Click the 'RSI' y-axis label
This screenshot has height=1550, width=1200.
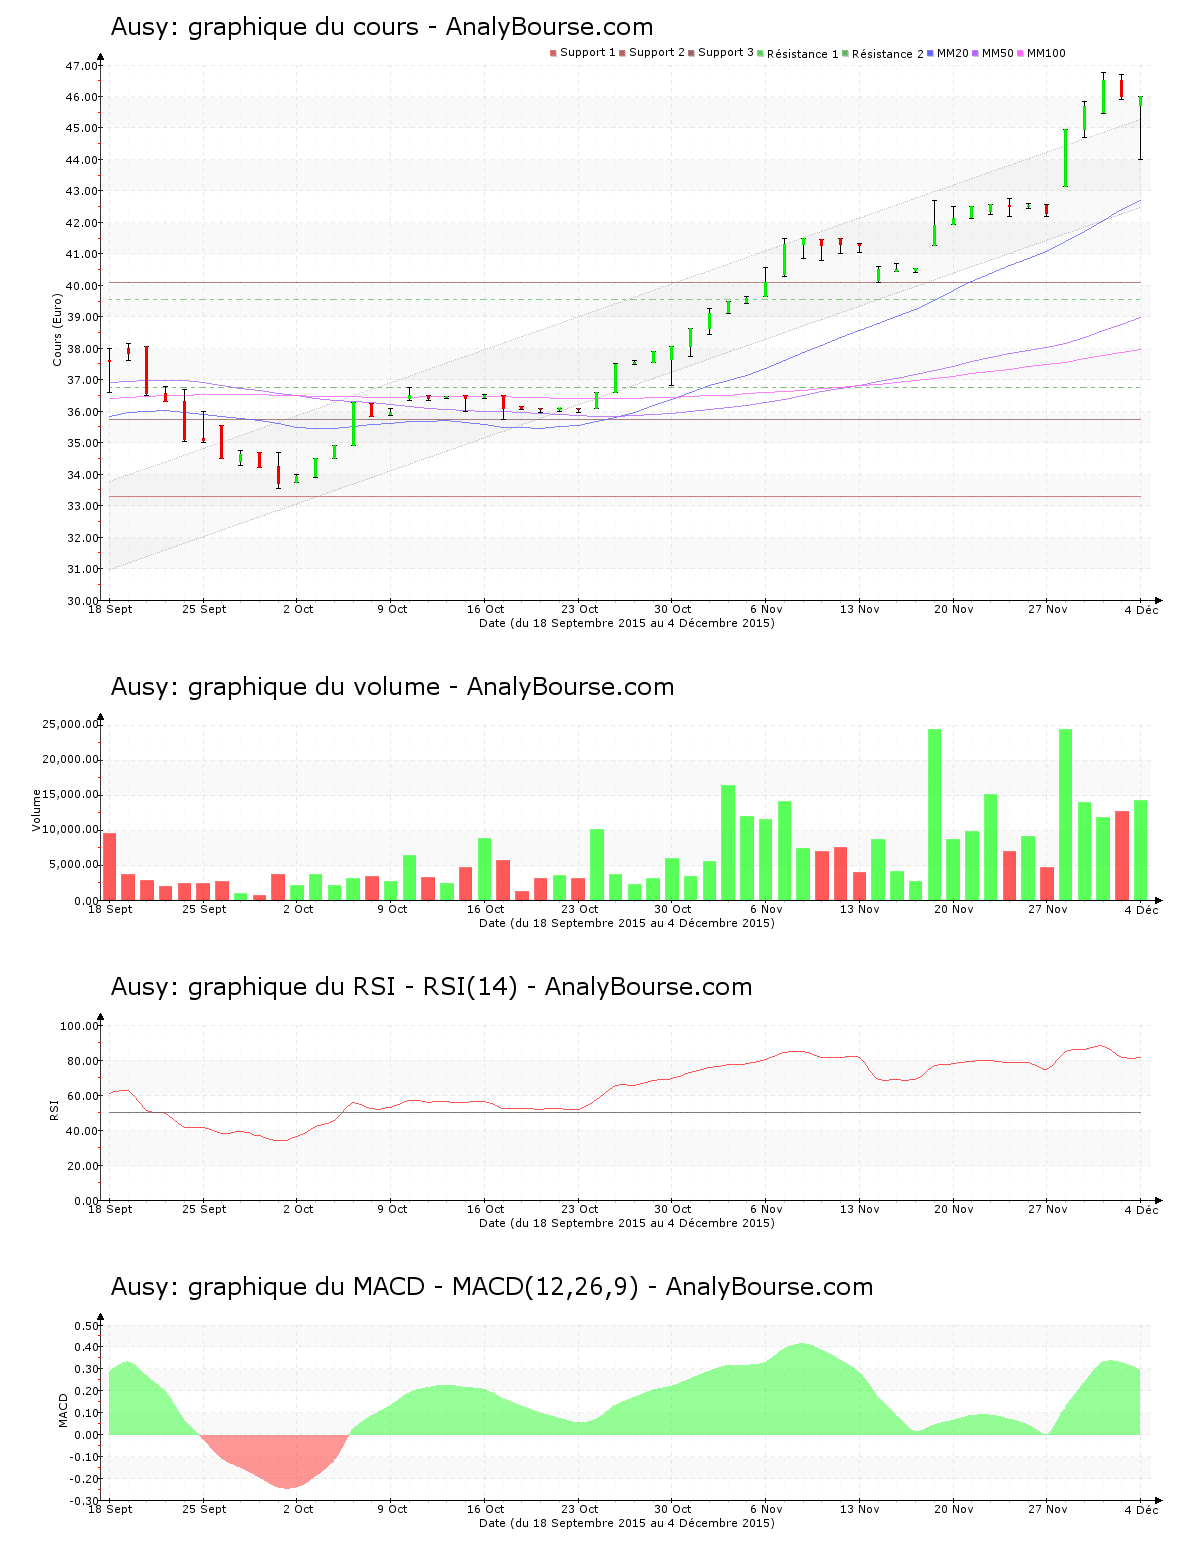coord(54,1110)
